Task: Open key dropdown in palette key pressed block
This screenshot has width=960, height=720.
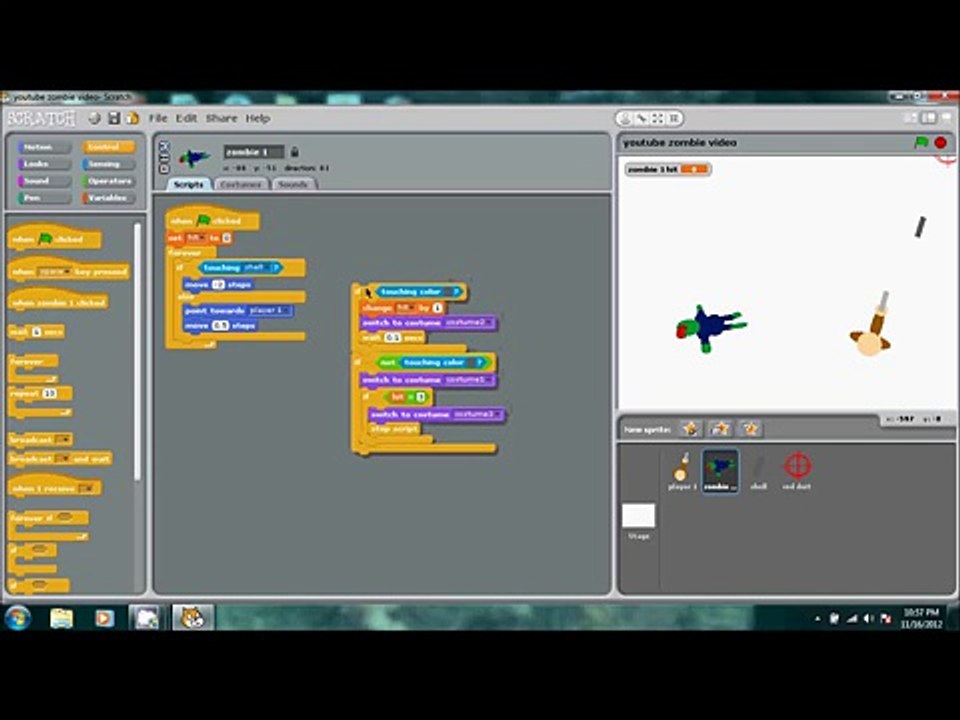Action: click(54, 271)
